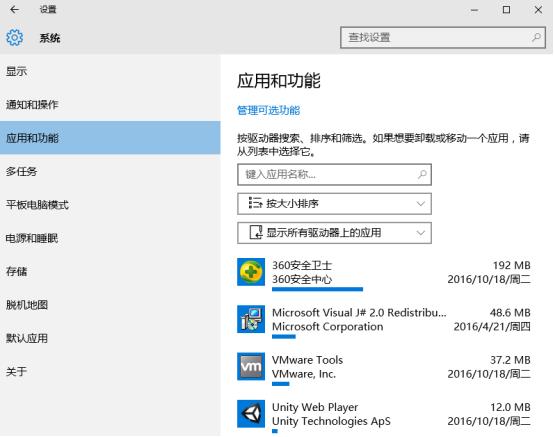This screenshot has width=554, height=437.
Task: Open the 按大小排序 sort dropdown
Action: click(x=334, y=203)
